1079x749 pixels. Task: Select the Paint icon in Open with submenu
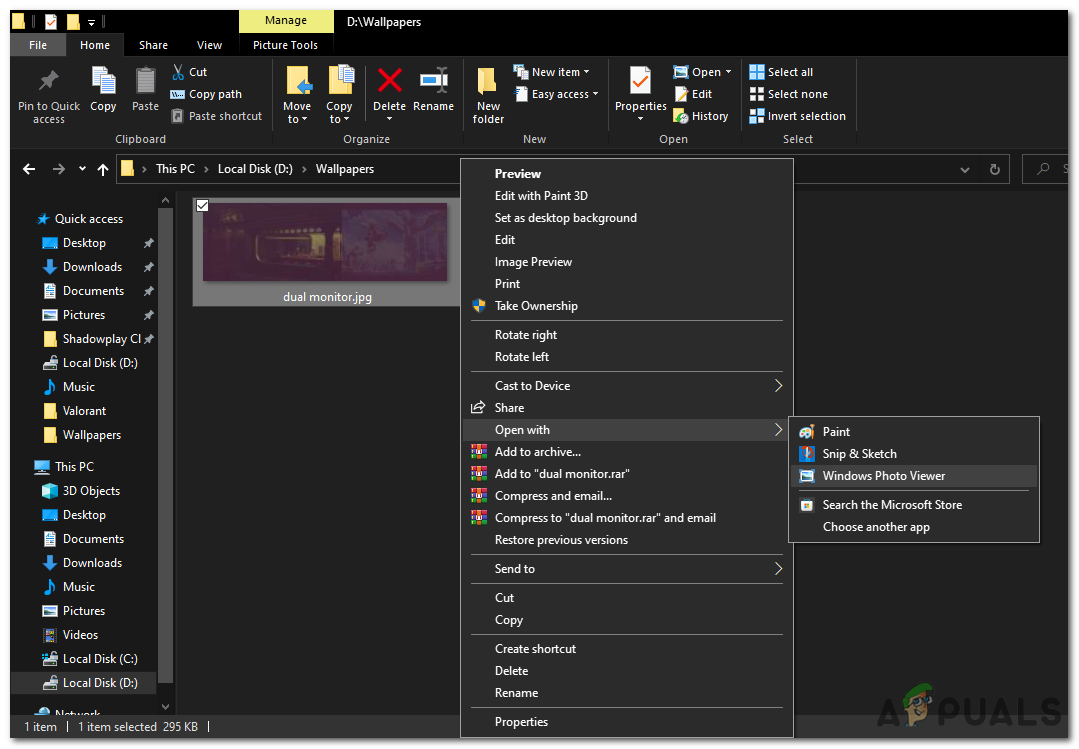(806, 431)
